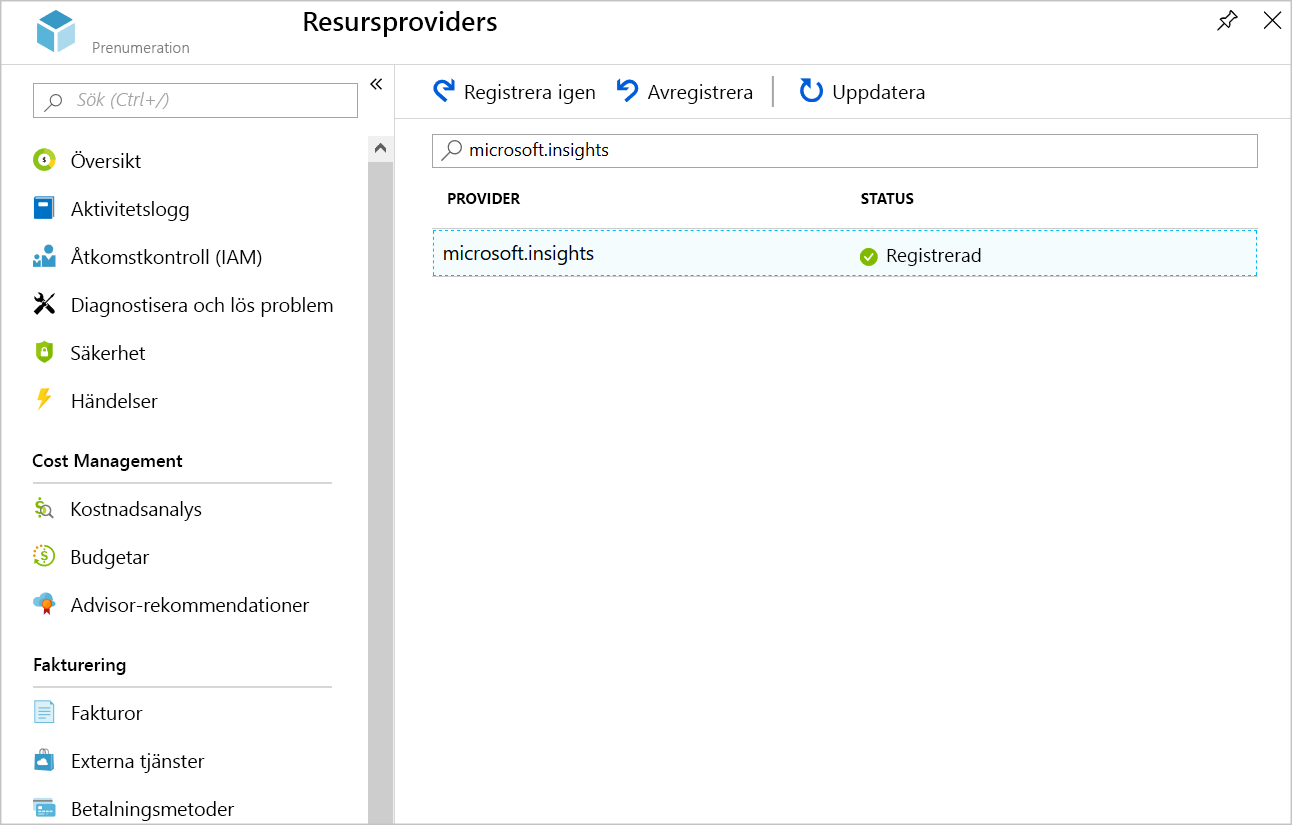Click the Händelser lightning bolt icon
Screen dimensions: 1292x825
point(44,400)
